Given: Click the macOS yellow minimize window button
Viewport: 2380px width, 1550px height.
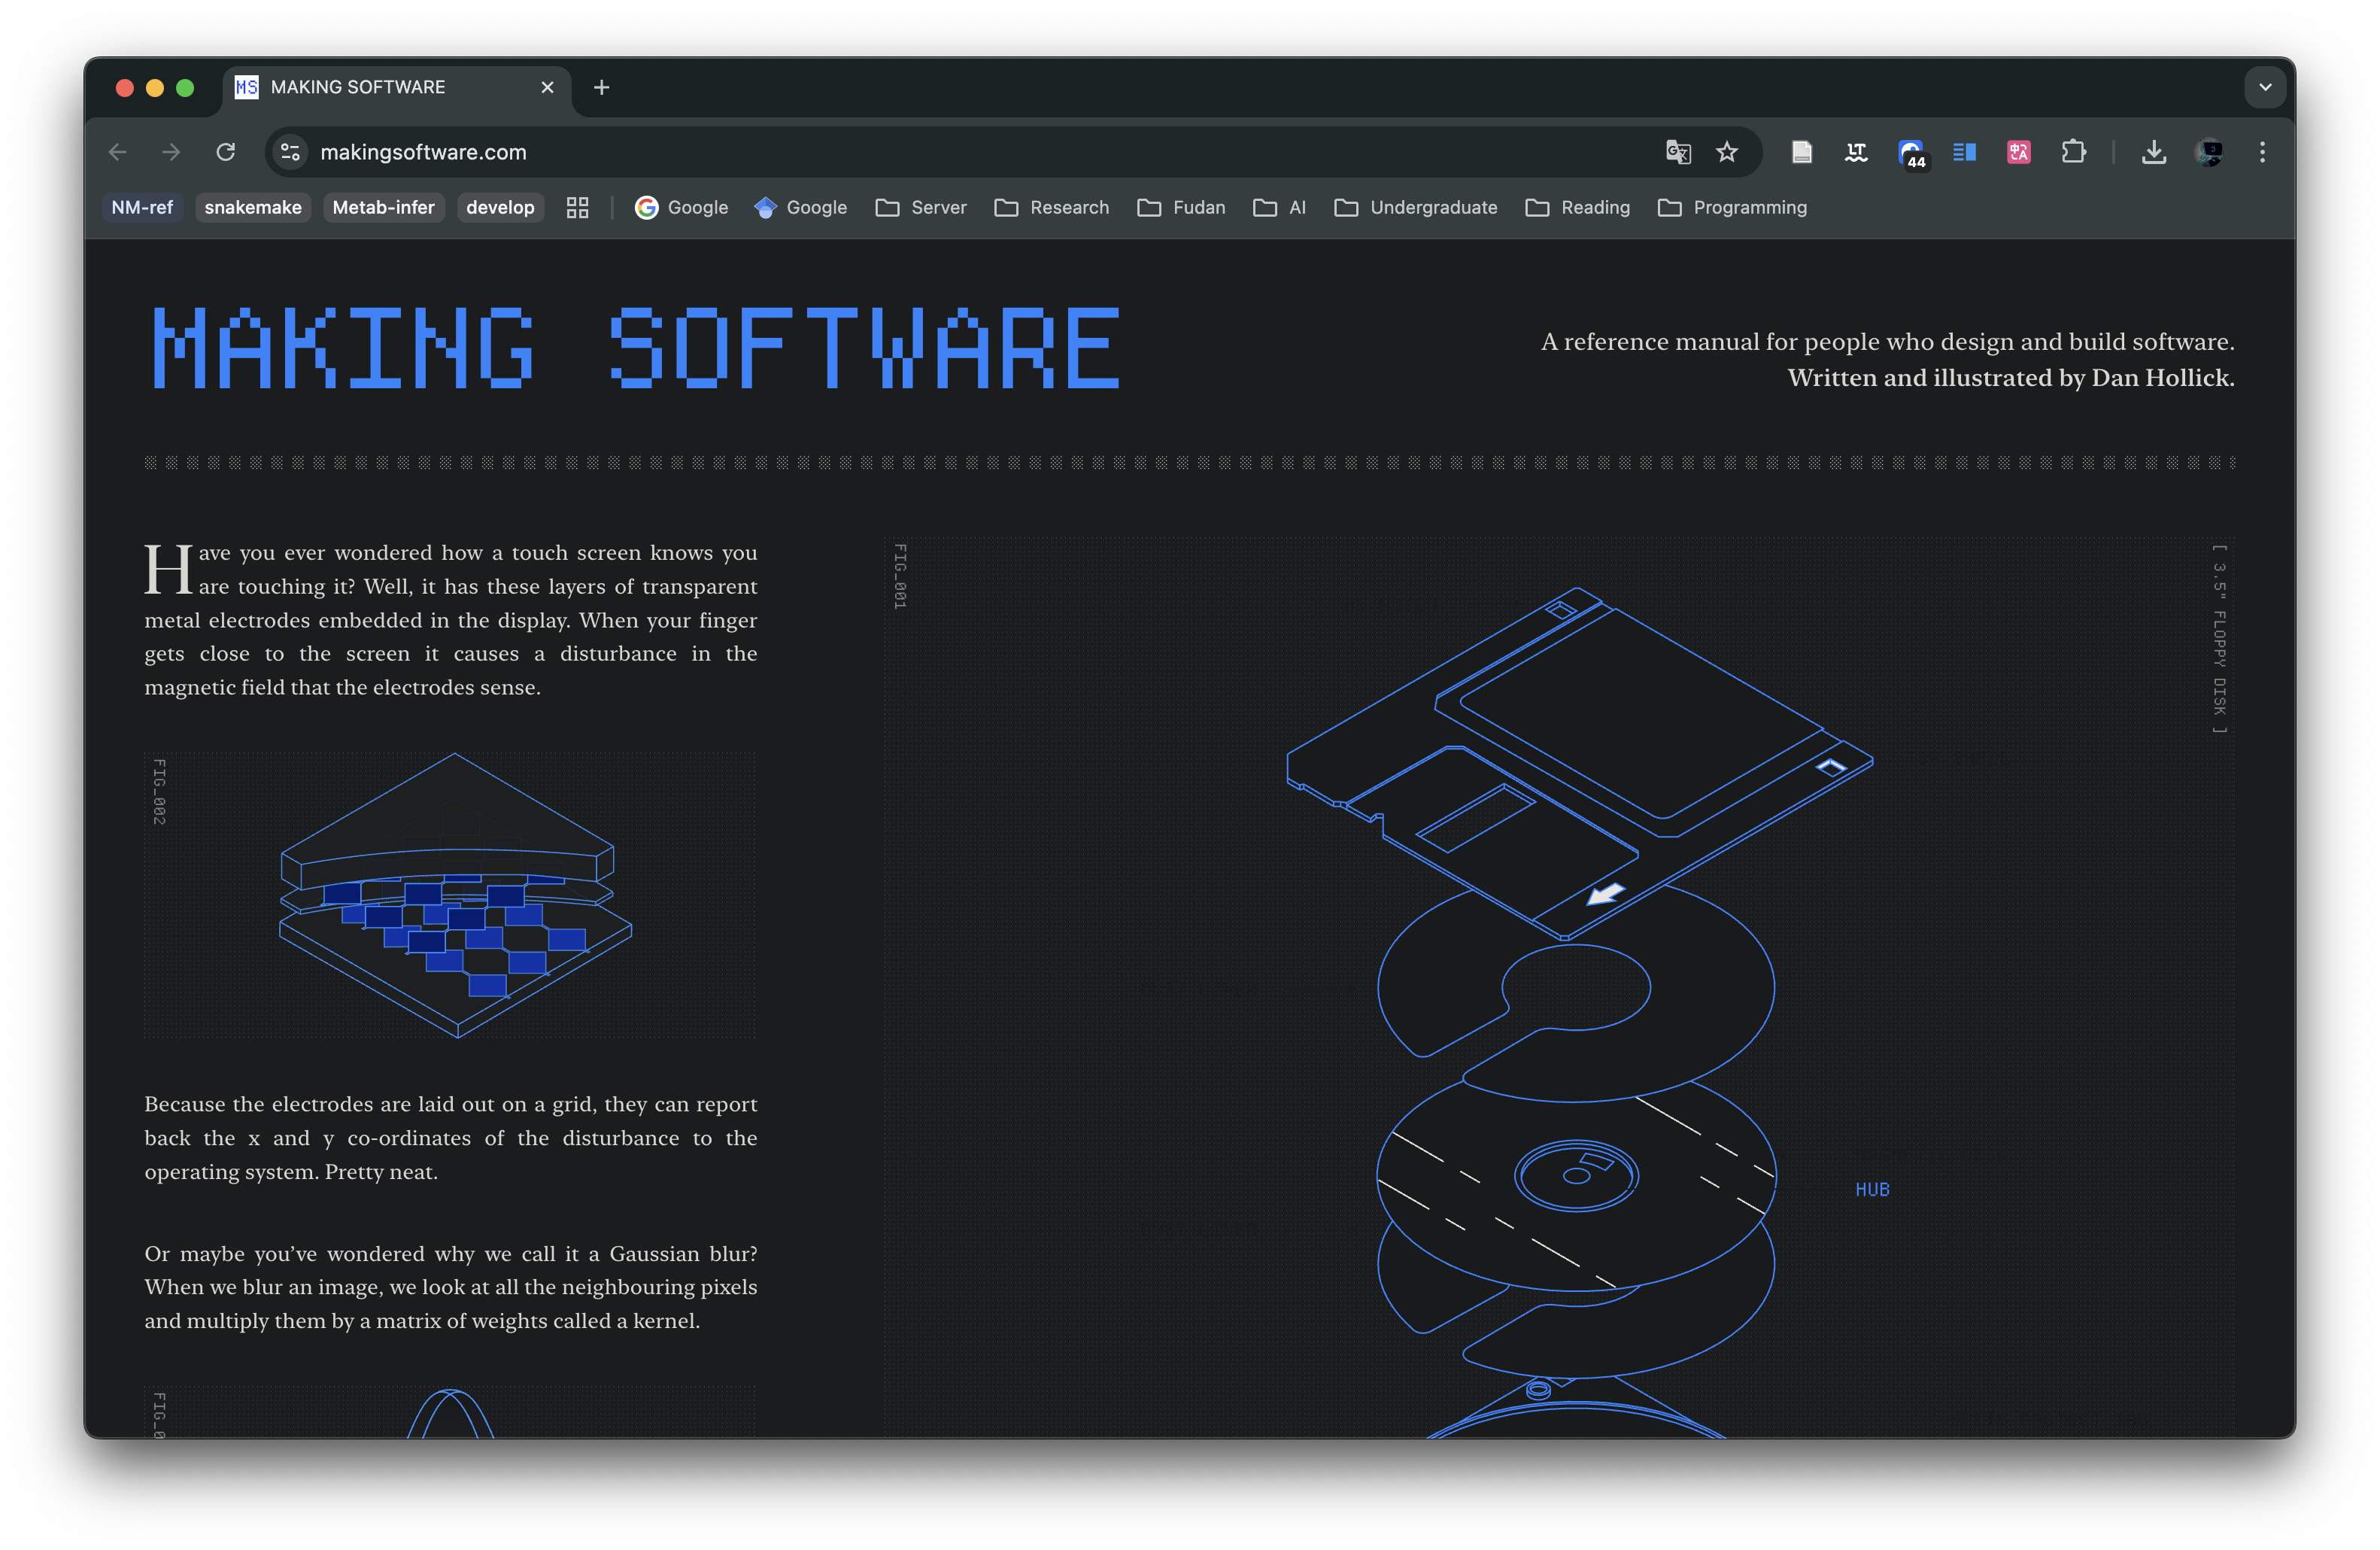Looking at the screenshot, I should pyautogui.click(x=155, y=88).
